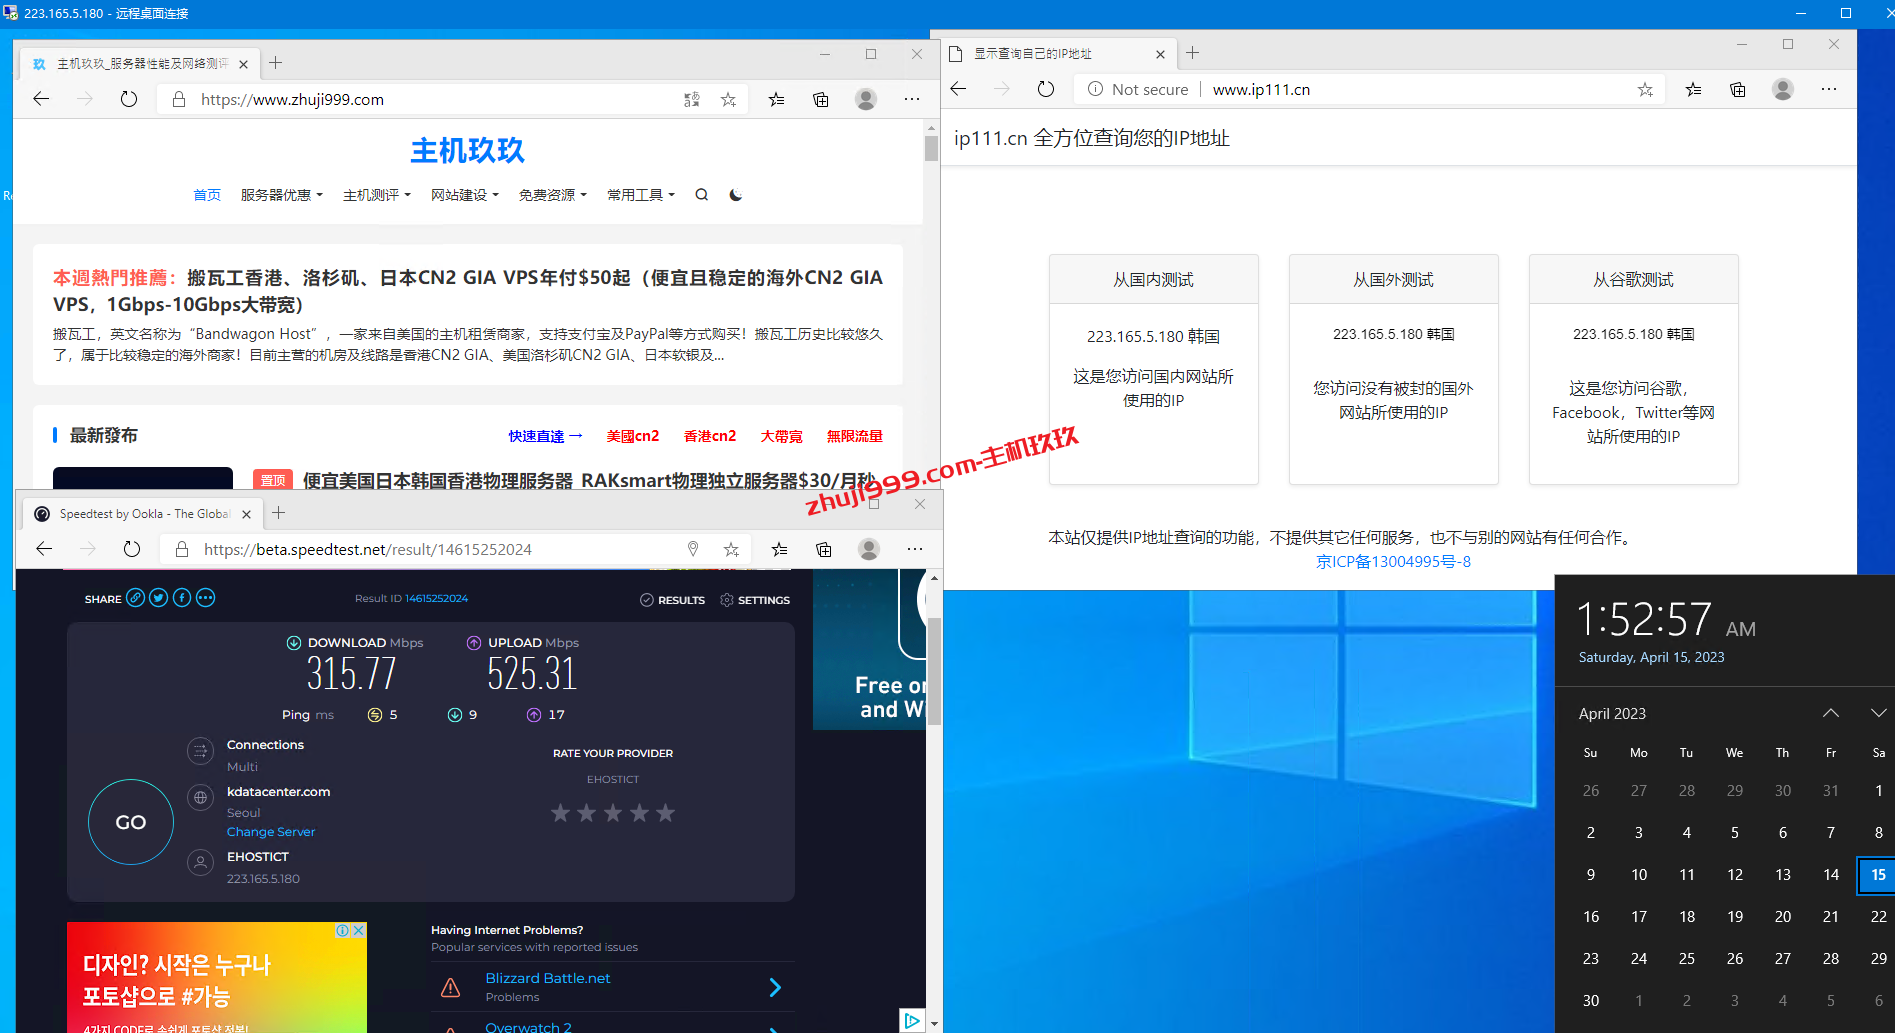The image size is (1895, 1033).
Task: Click Change Server link on Speedtest
Action: (x=270, y=832)
